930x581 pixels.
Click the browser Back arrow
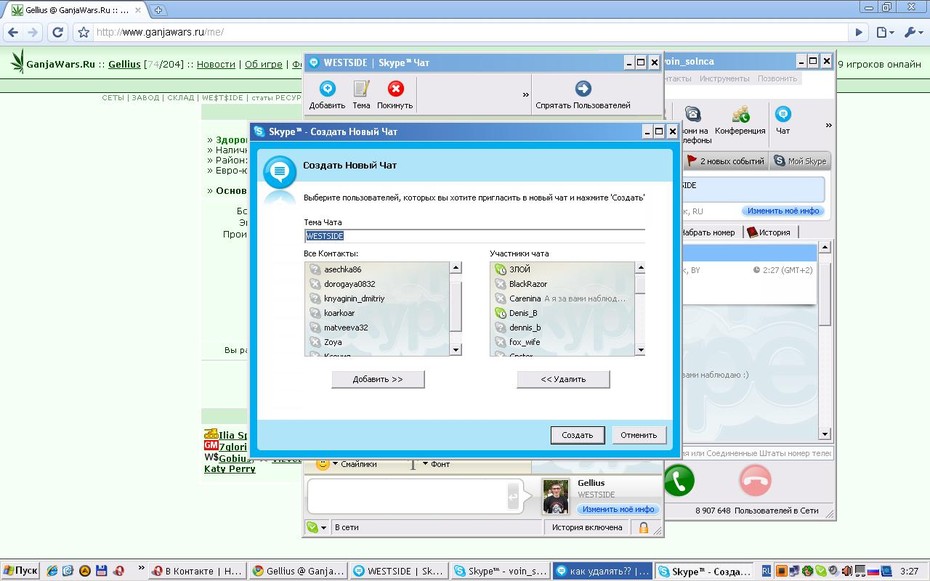[x=13, y=32]
